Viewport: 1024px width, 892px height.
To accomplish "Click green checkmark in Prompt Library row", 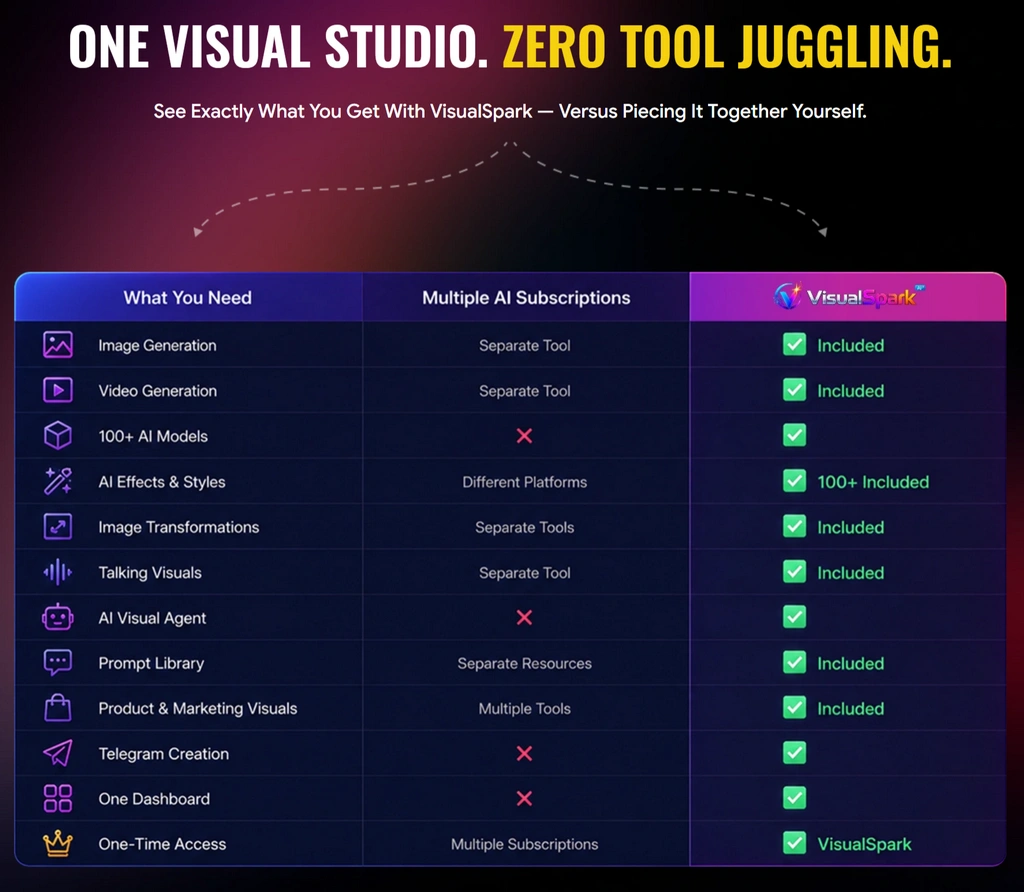I will (794, 662).
